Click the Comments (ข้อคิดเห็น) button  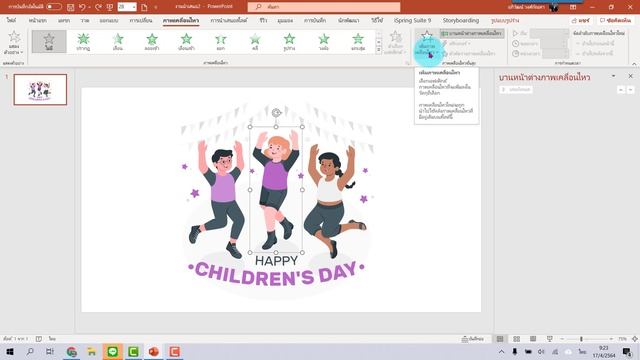pyautogui.click(x=615, y=20)
